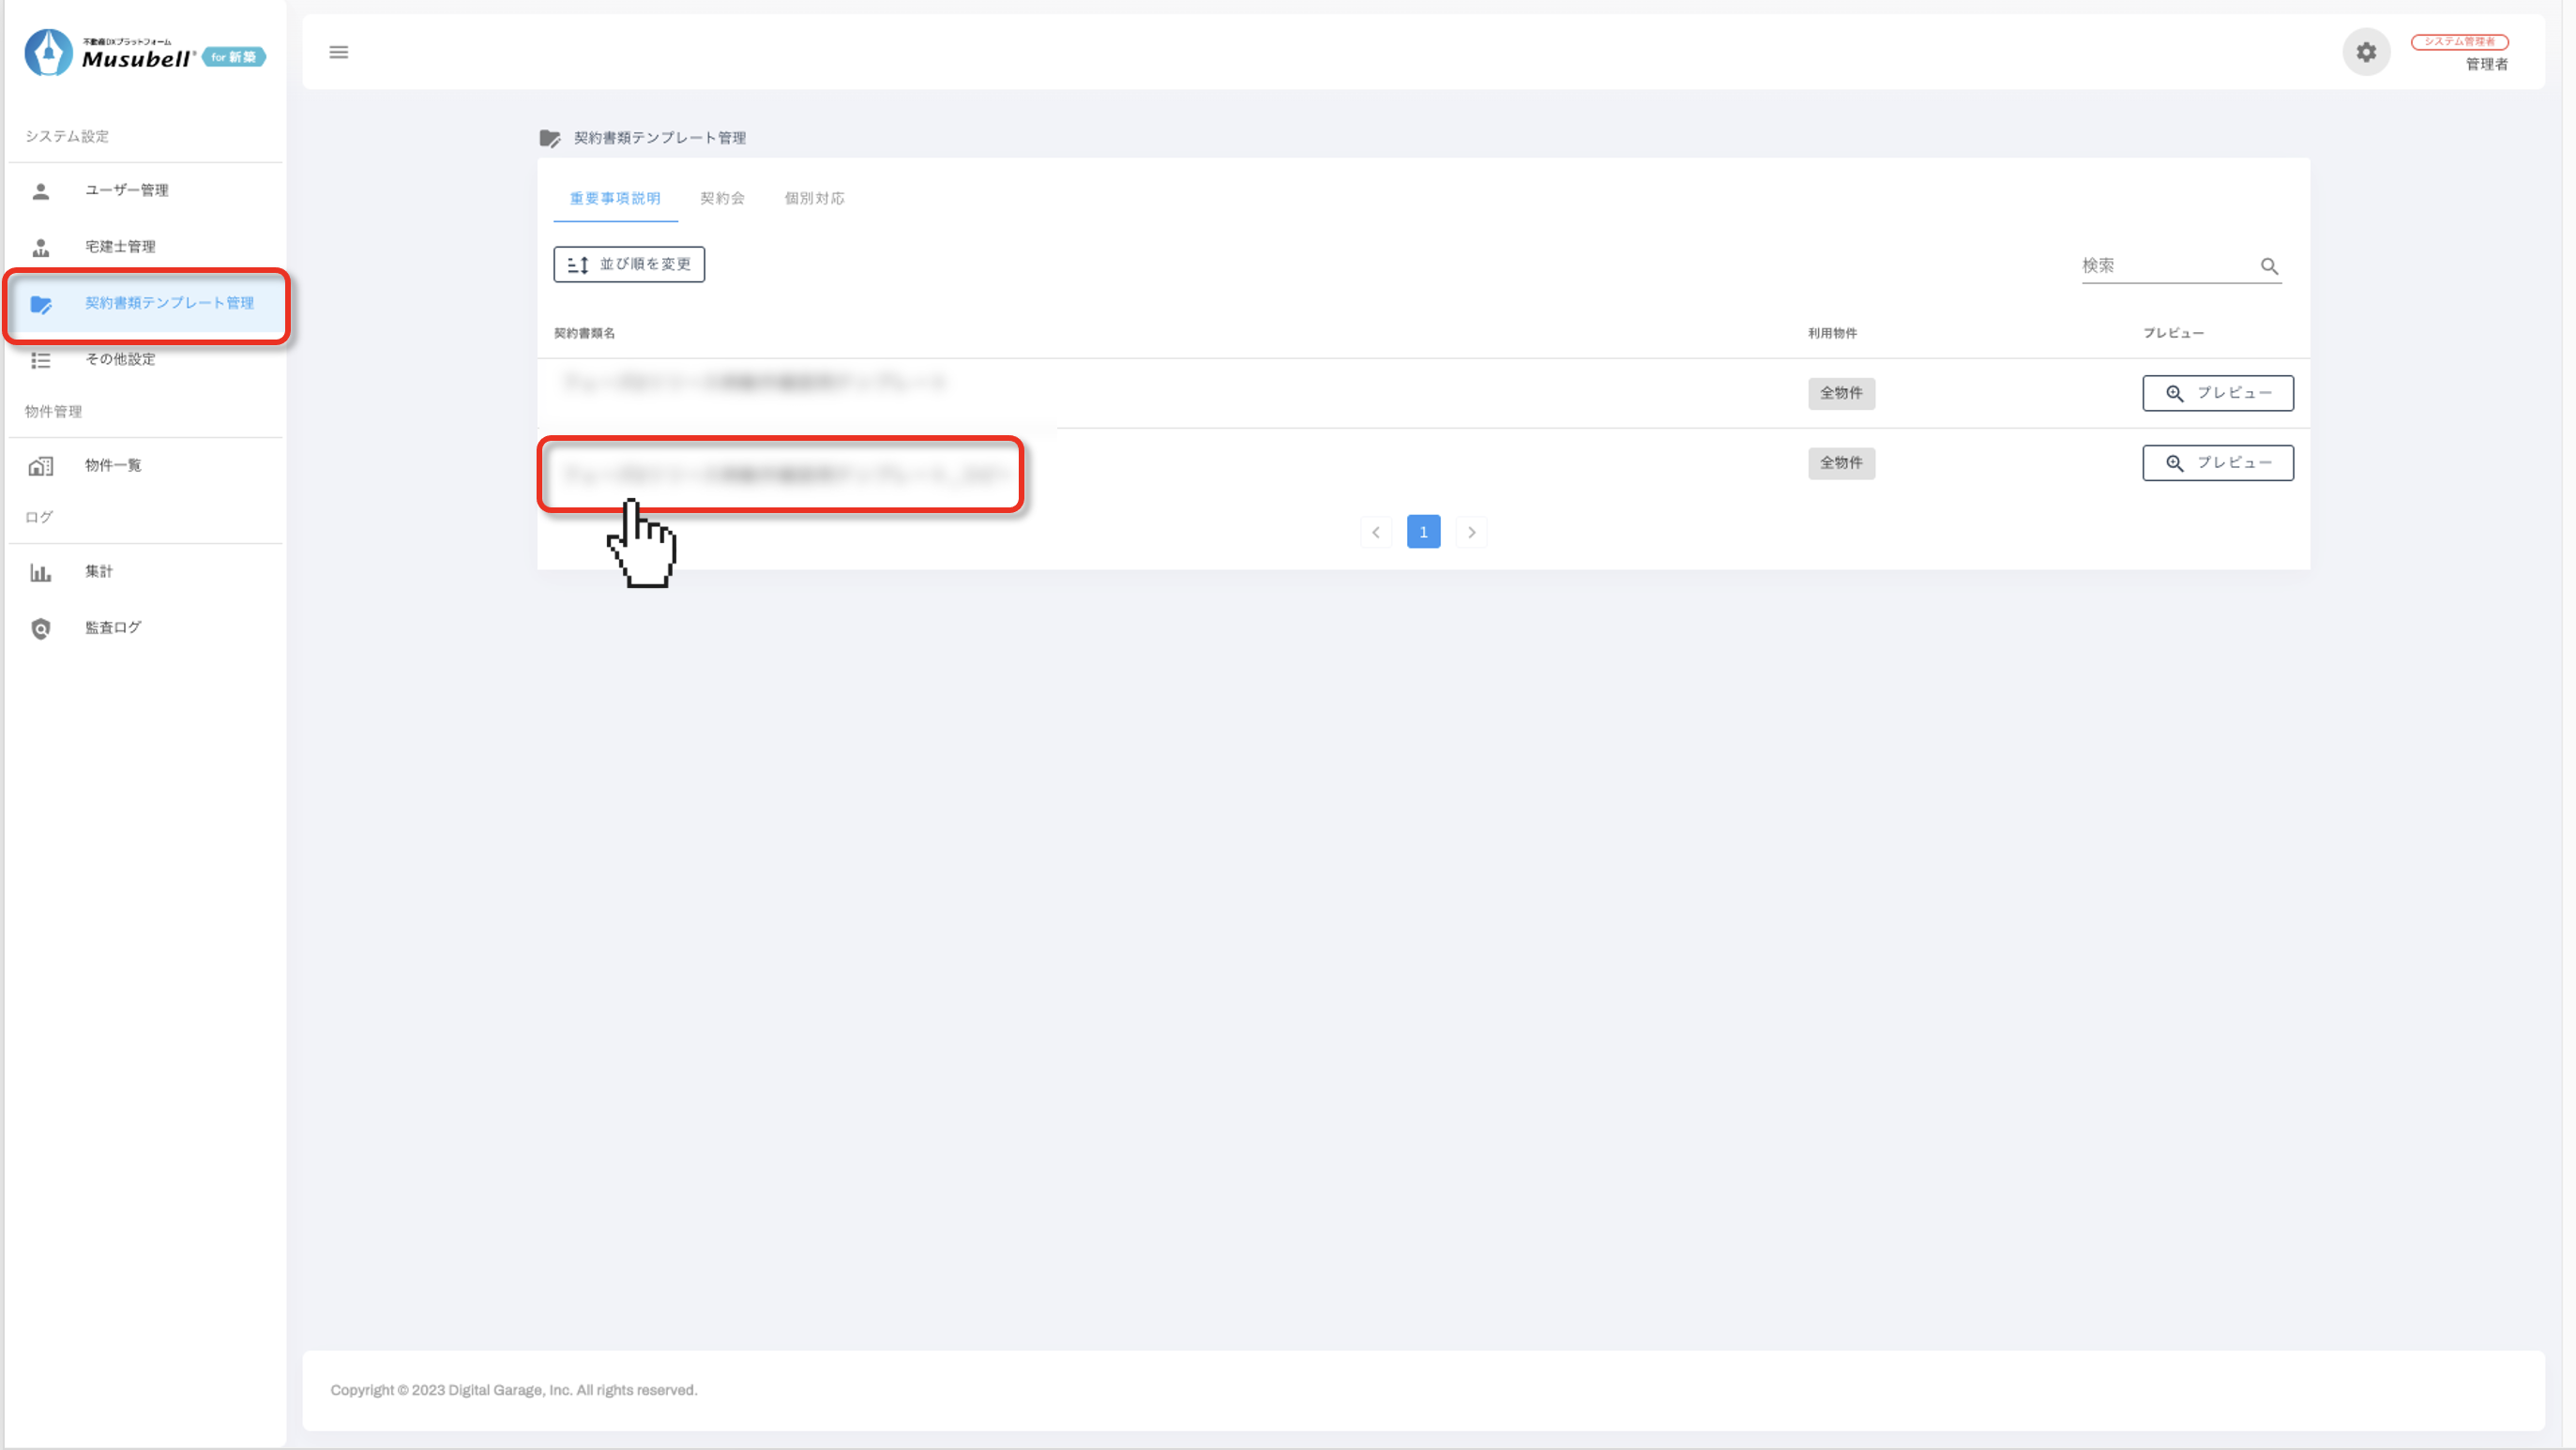2576x1450 pixels.
Task: Go to previous page chevron
Action: [x=1376, y=532]
